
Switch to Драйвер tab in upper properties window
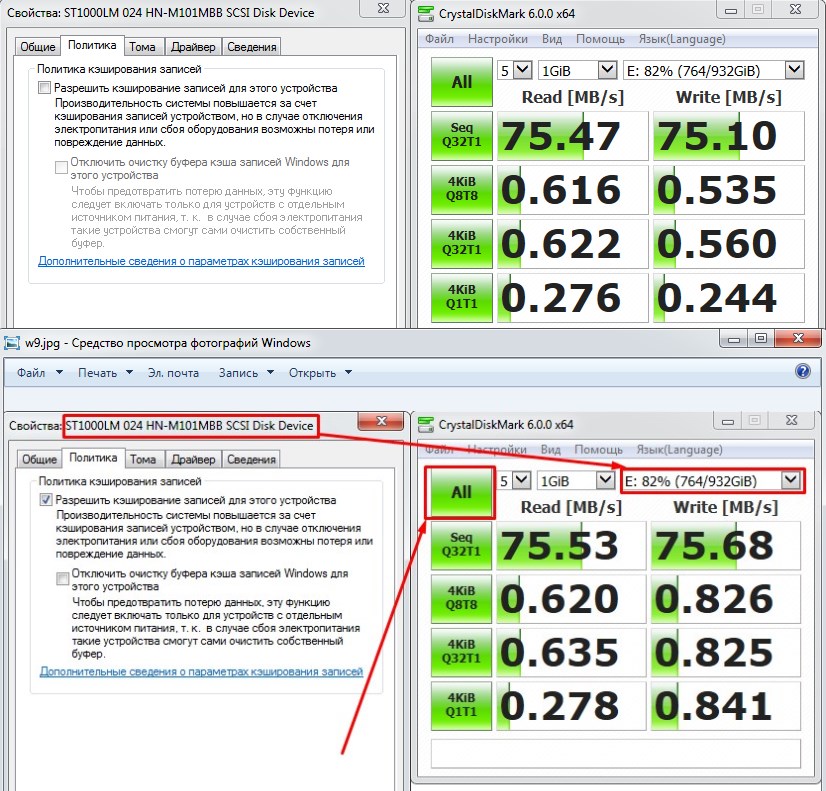[193, 46]
